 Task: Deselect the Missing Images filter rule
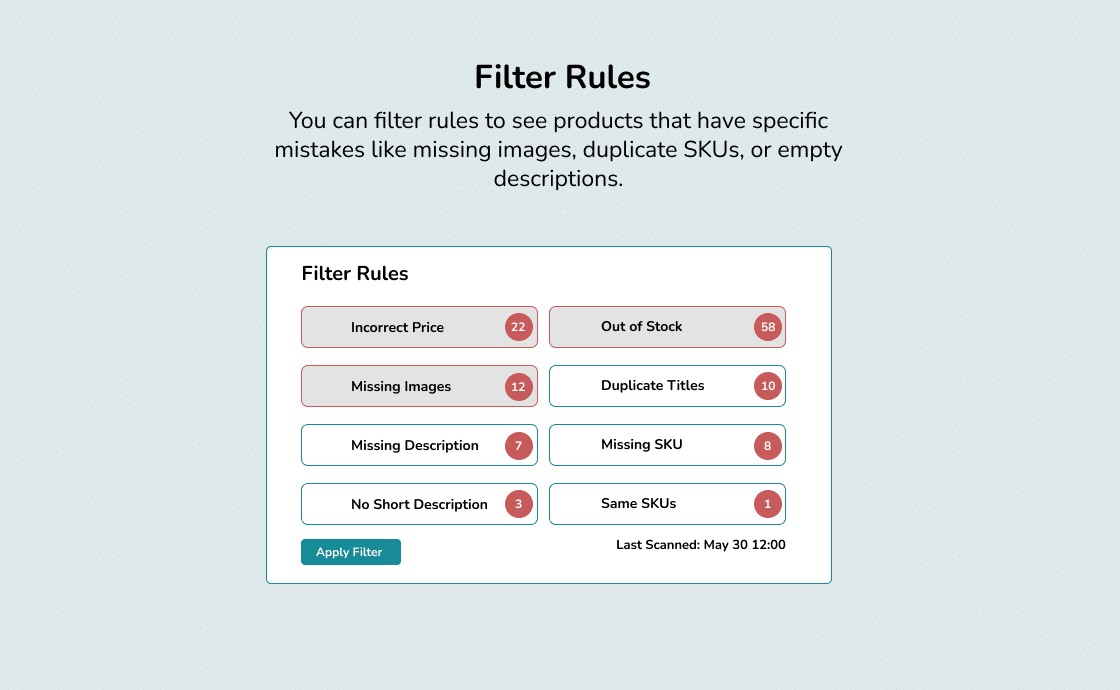click(419, 386)
